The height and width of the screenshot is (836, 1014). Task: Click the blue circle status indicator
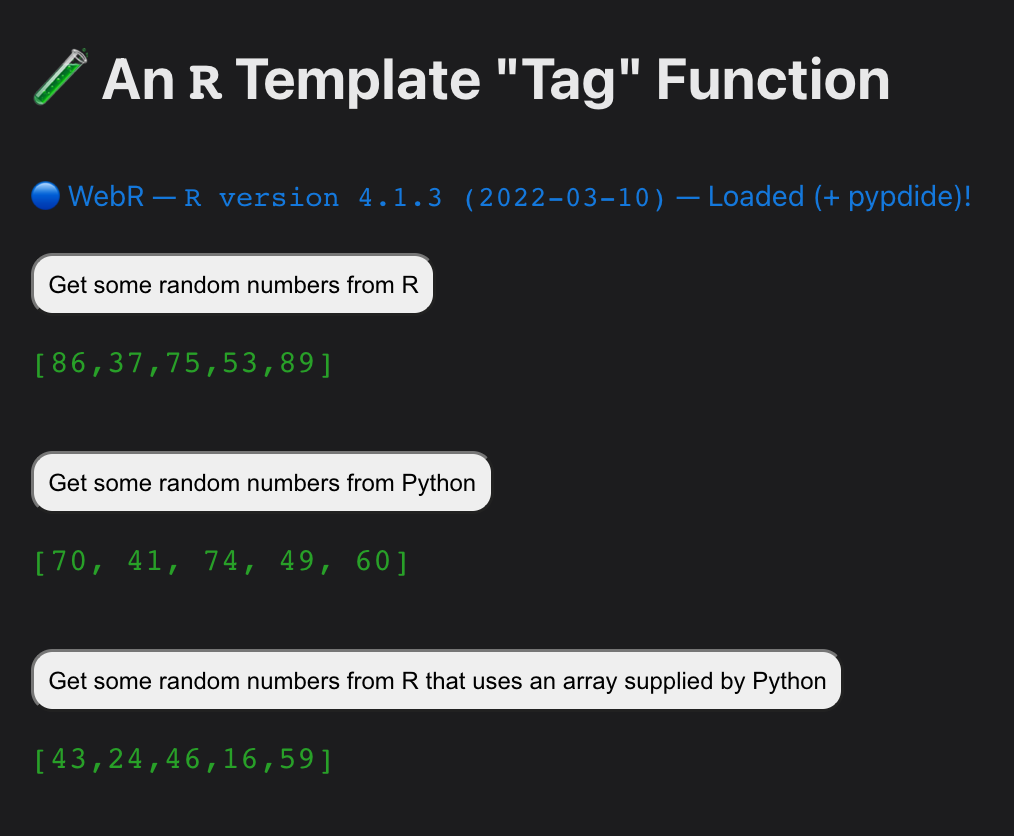(46, 196)
